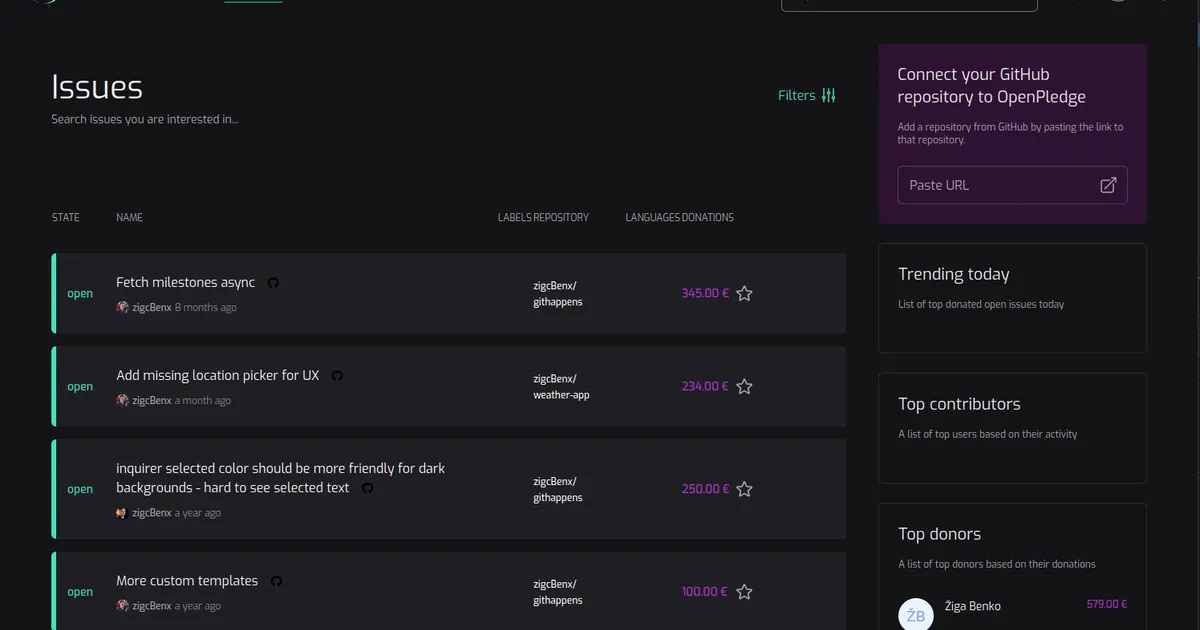
Task: Star the "Fetch milestones async" issue
Action: pos(744,294)
